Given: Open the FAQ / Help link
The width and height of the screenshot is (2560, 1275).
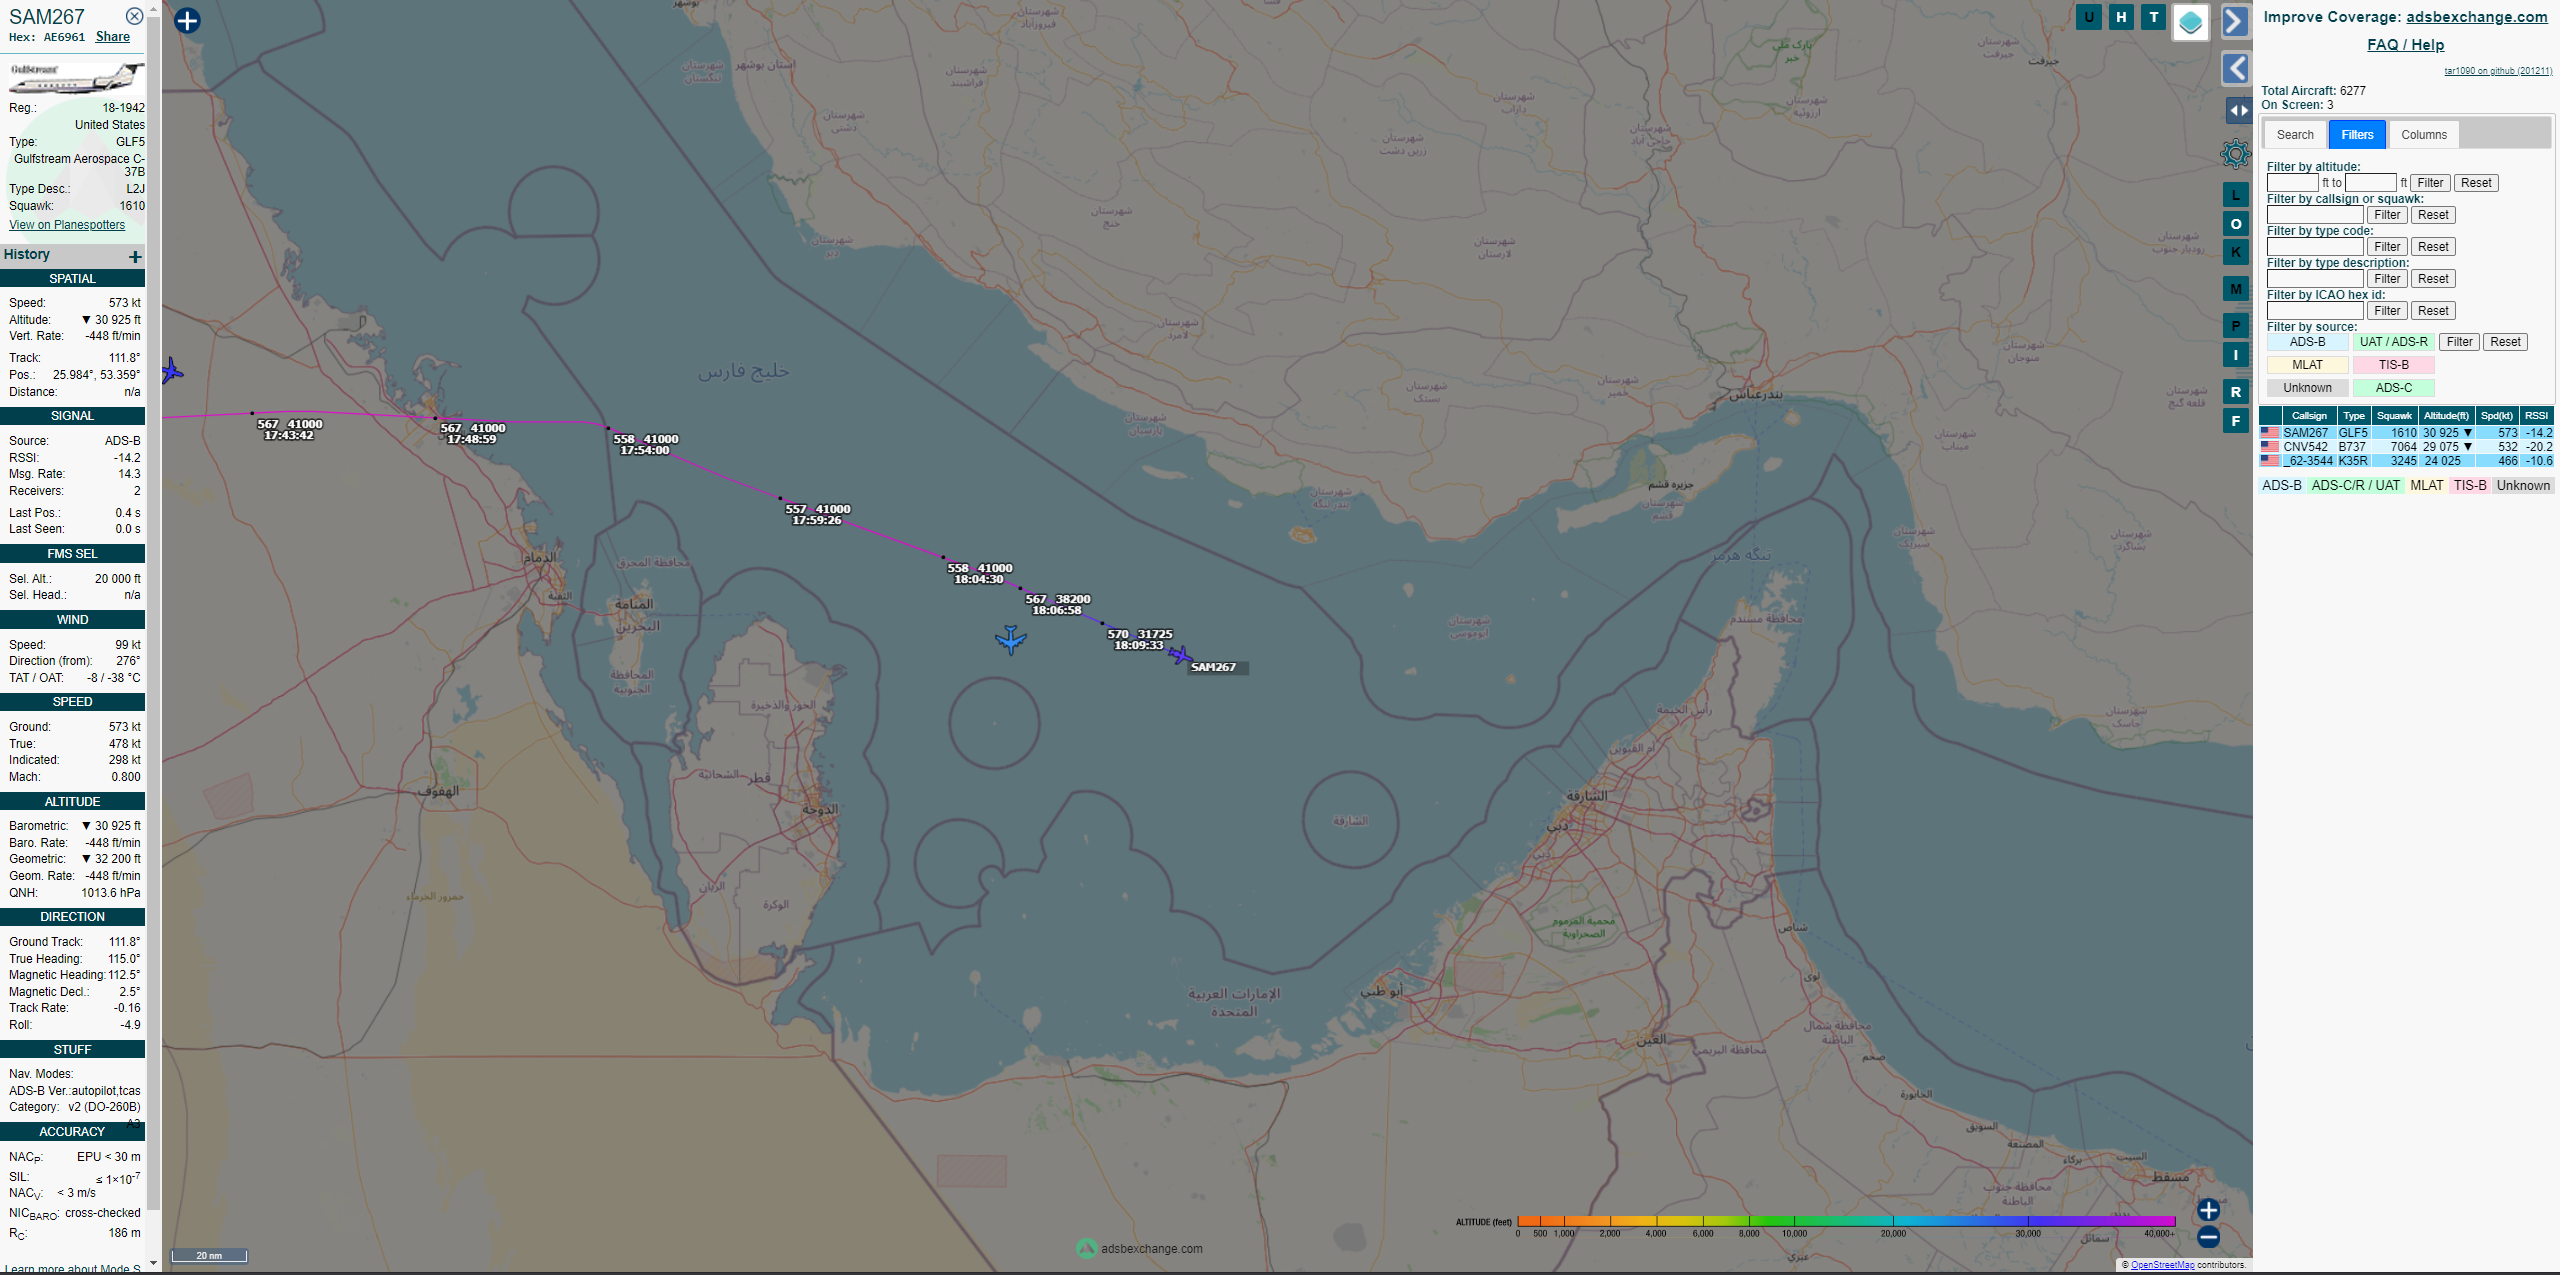Looking at the screenshot, I should click(x=2405, y=45).
